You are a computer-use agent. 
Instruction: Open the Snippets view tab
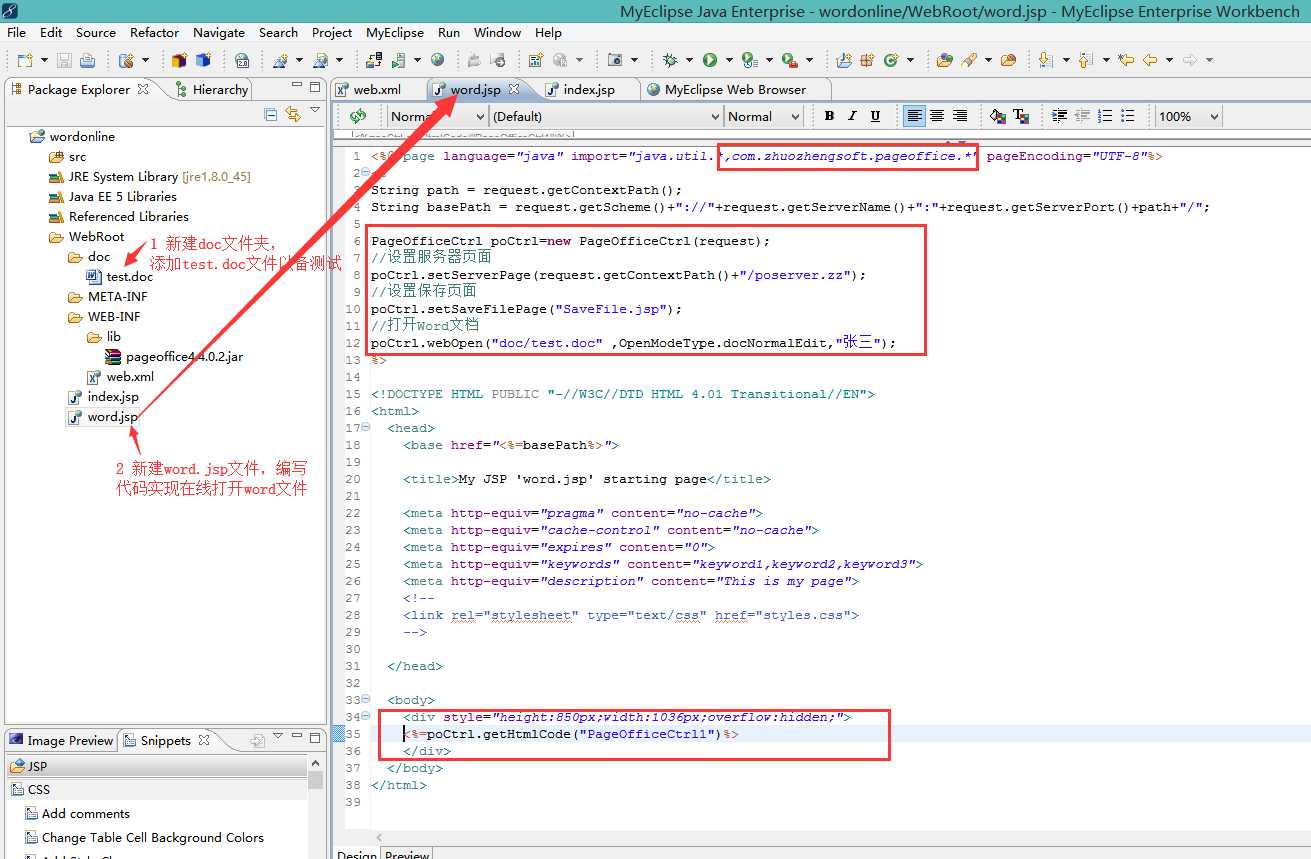[x=166, y=740]
